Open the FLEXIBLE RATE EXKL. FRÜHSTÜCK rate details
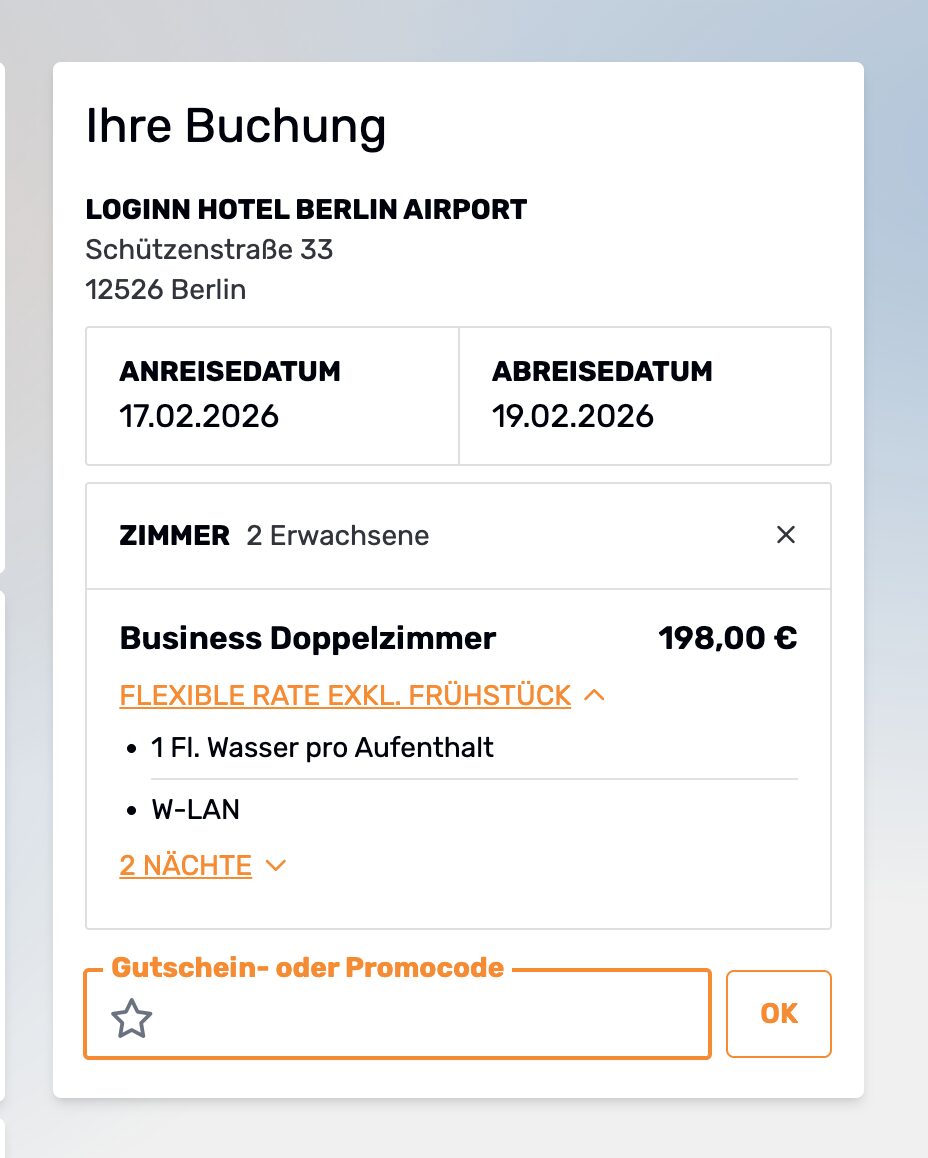928x1158 pixels. (x=344, y=694)
